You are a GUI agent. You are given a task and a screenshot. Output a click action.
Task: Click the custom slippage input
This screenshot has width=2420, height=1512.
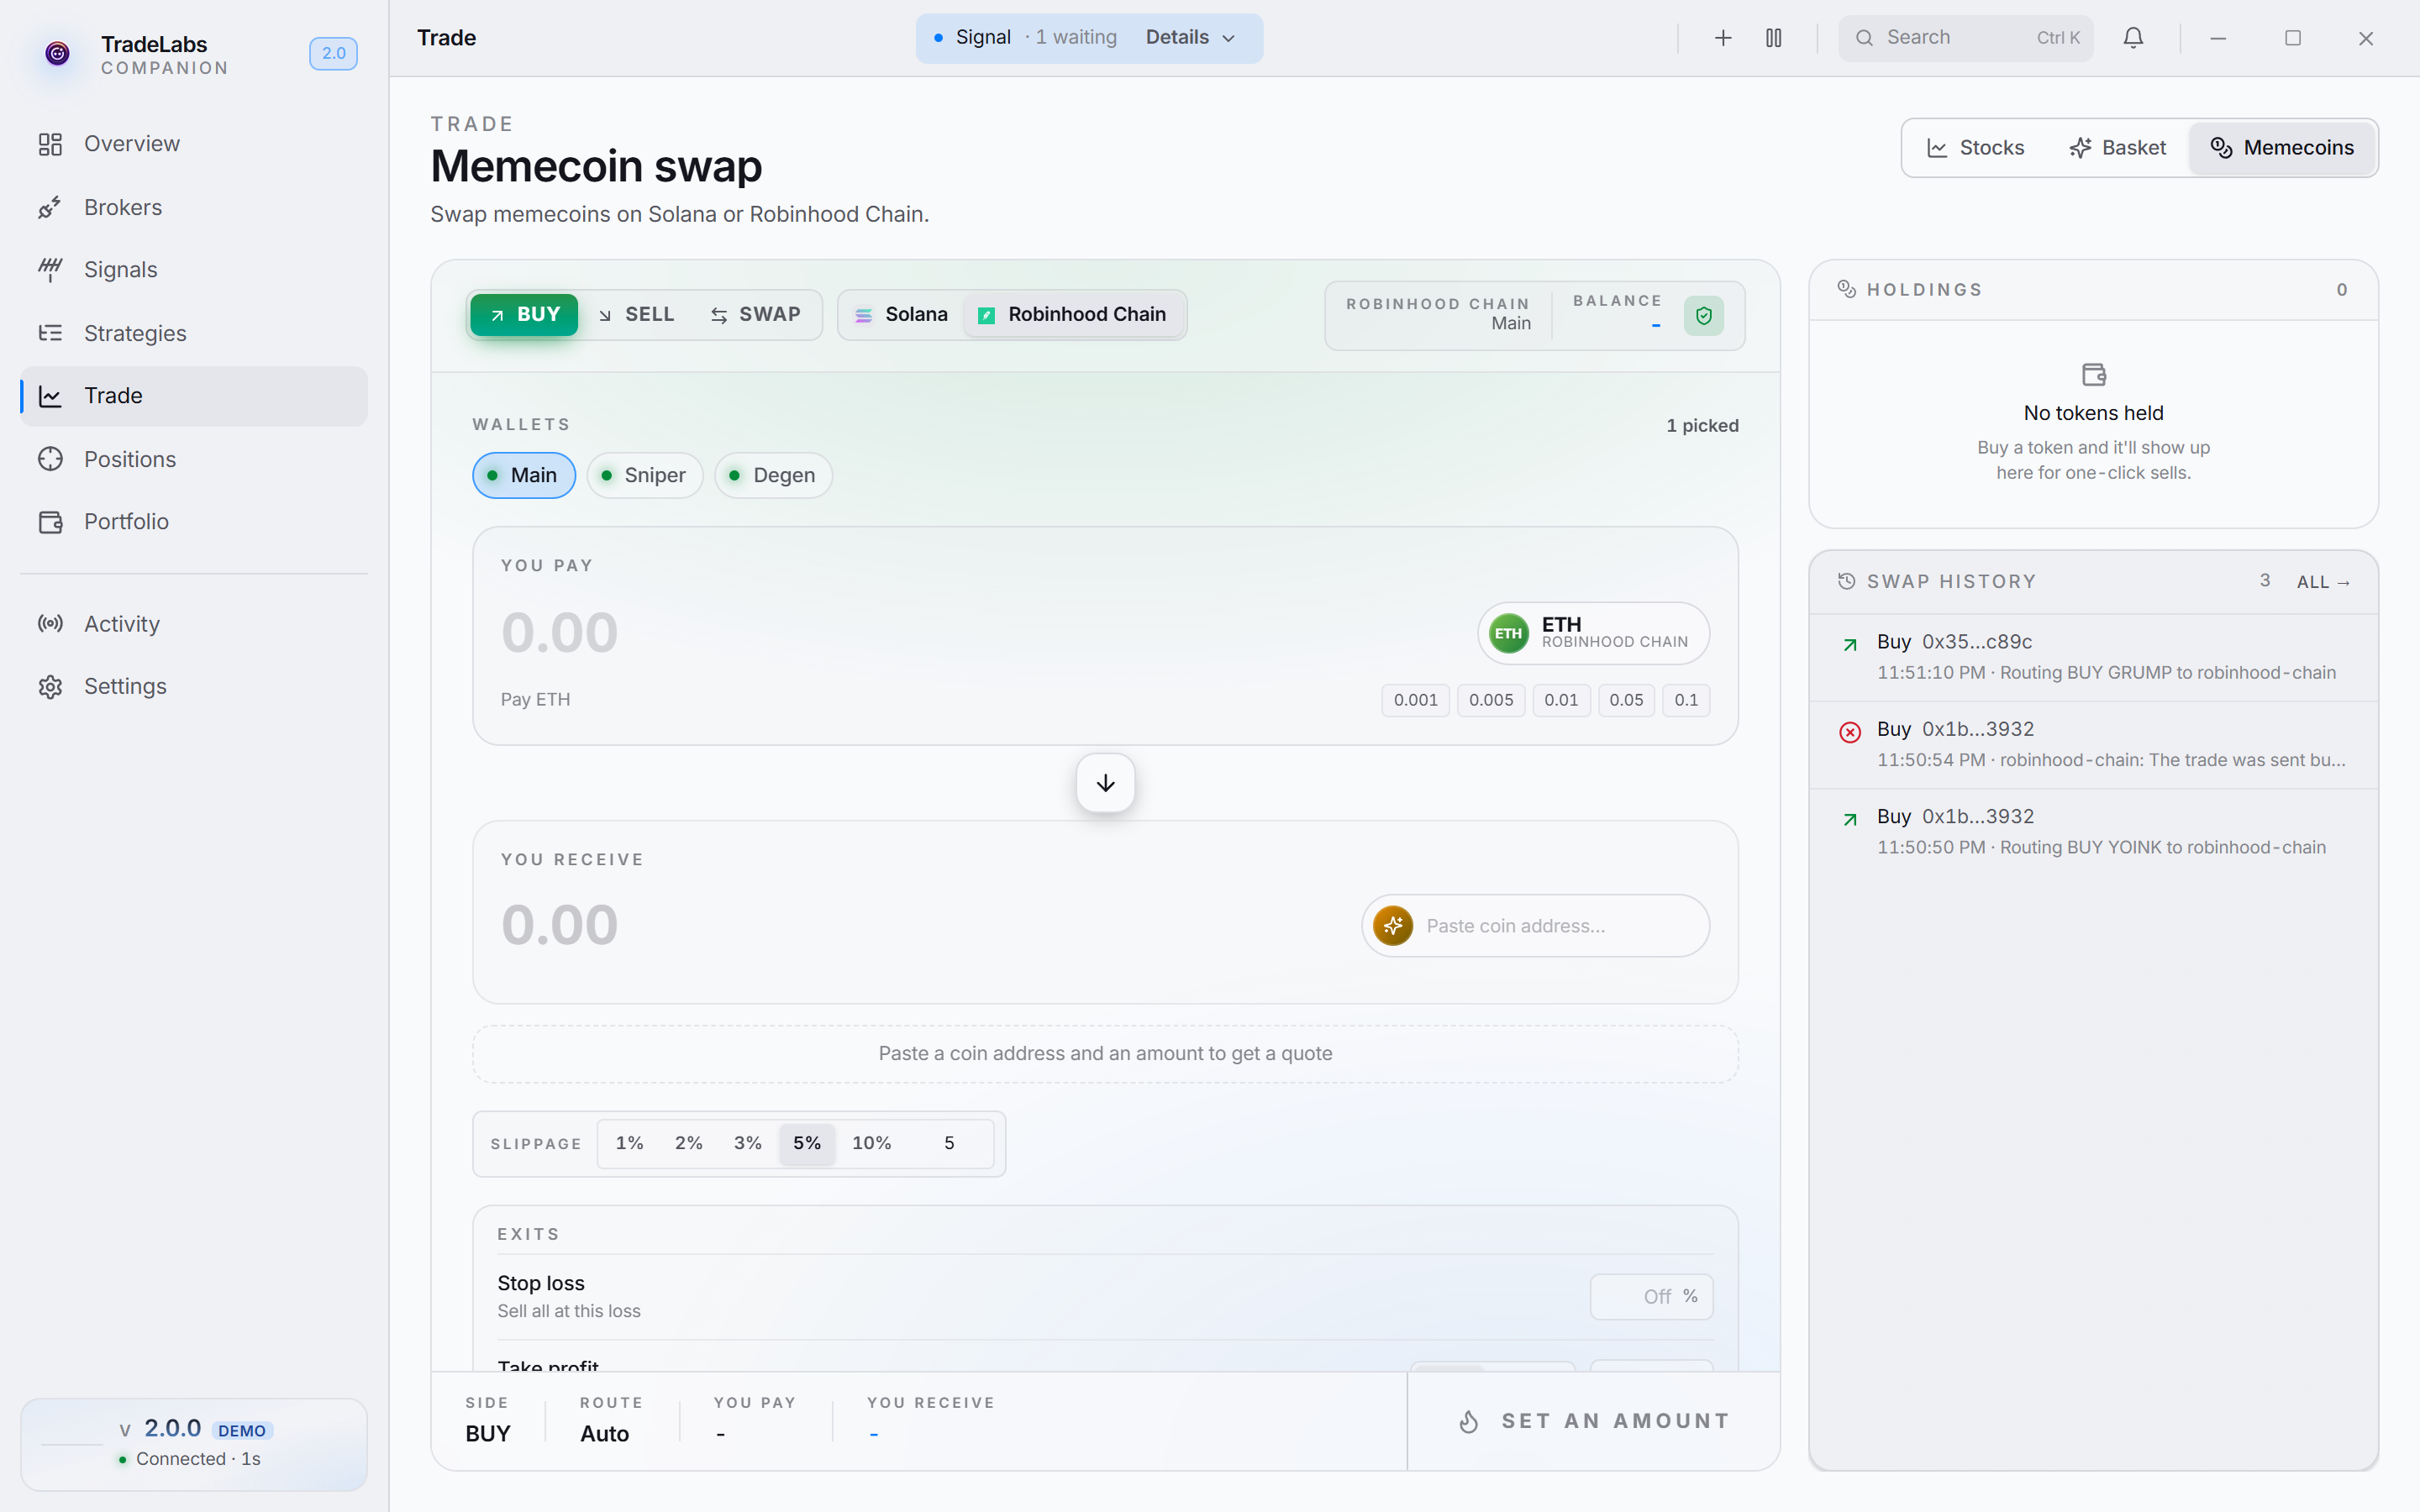[949, 1143]
